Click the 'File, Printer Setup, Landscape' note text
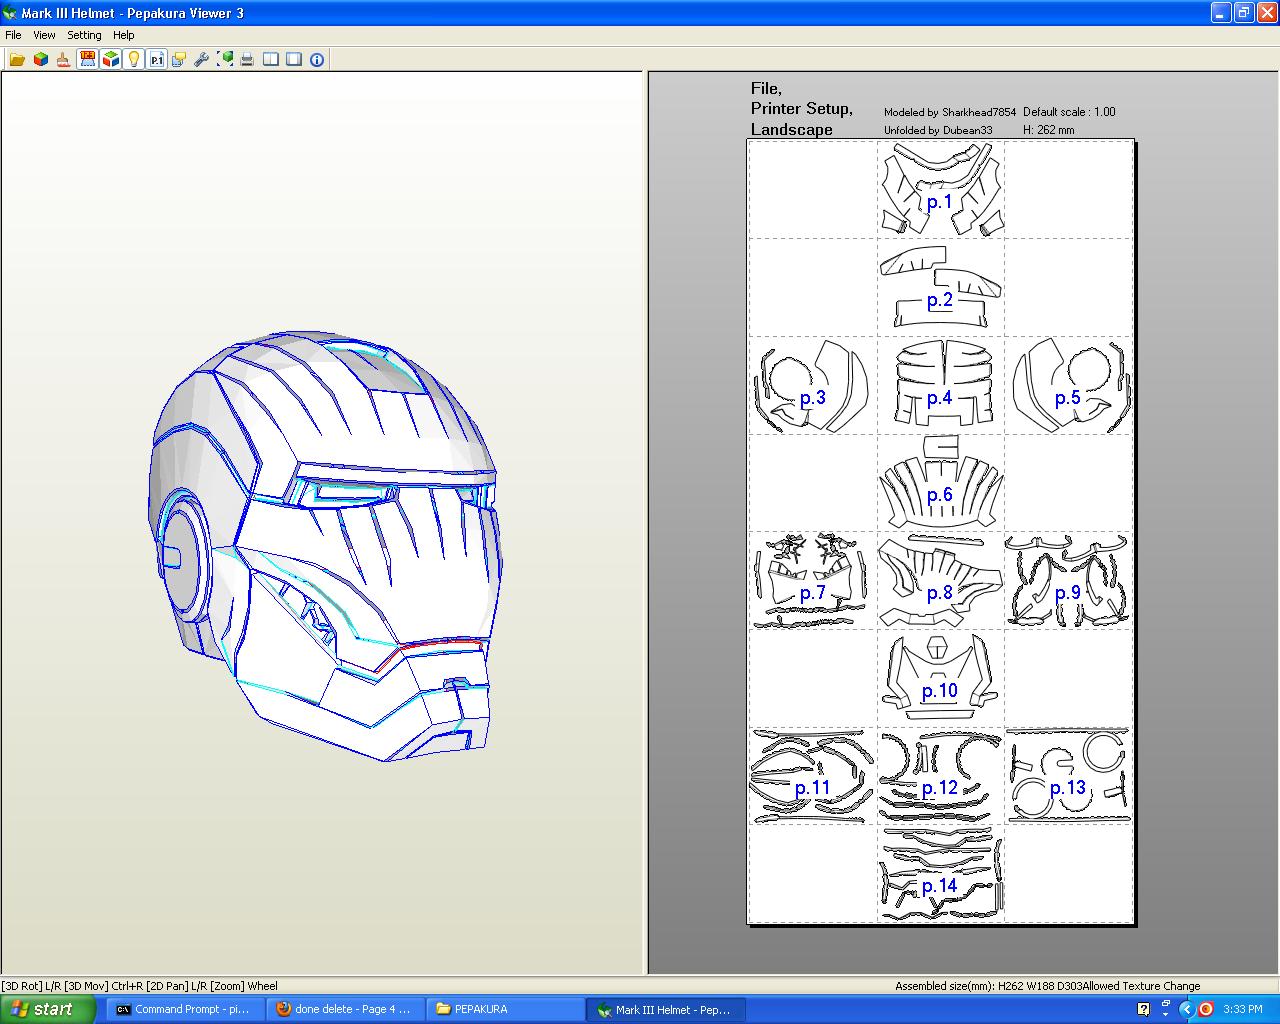Viewport: 1280px width, 1024px height. tap(802, 109)
